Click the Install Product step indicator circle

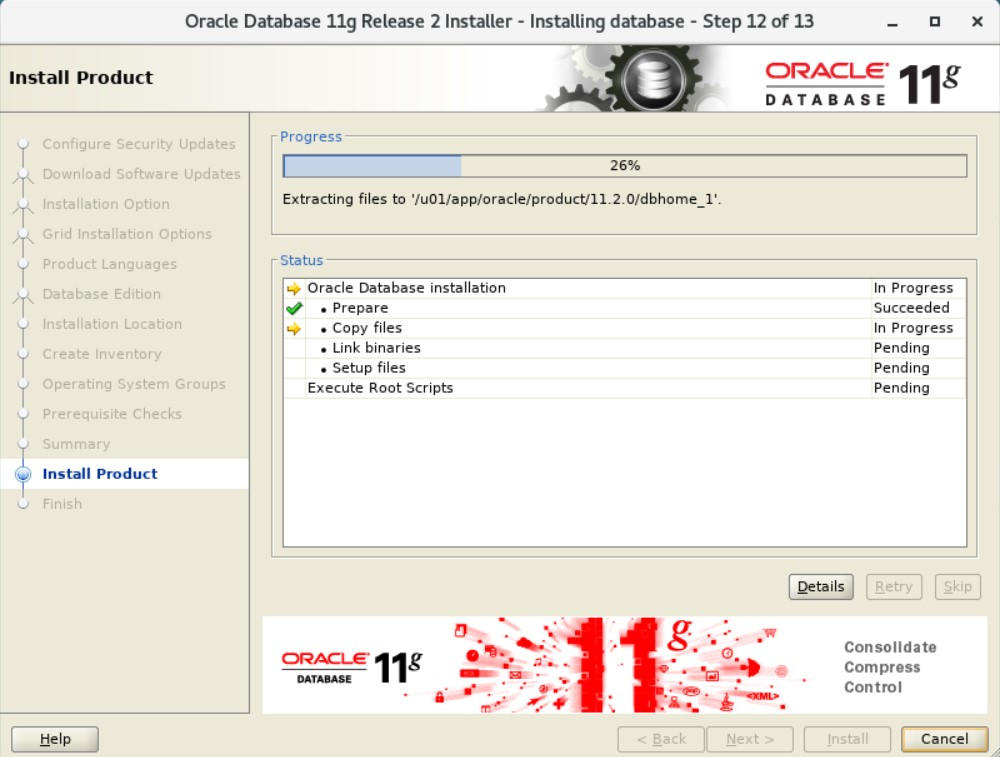click(x=23, y=474)
